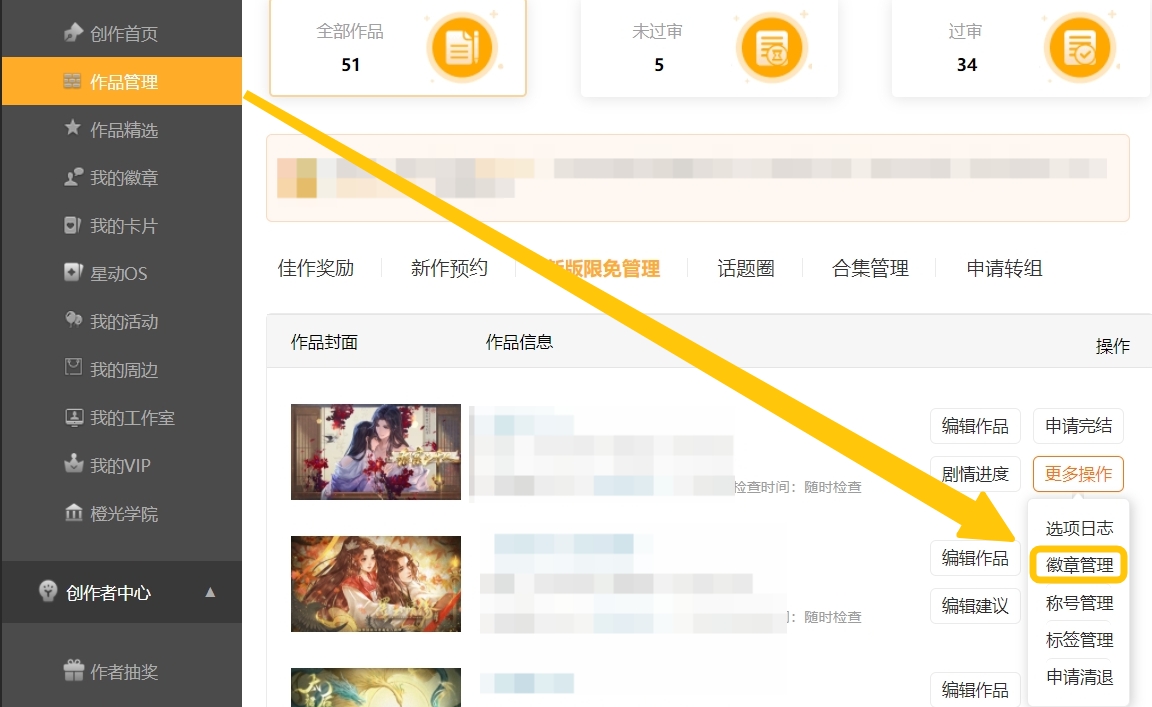Click the 创作首页 sidebar icon

(73, 33)
